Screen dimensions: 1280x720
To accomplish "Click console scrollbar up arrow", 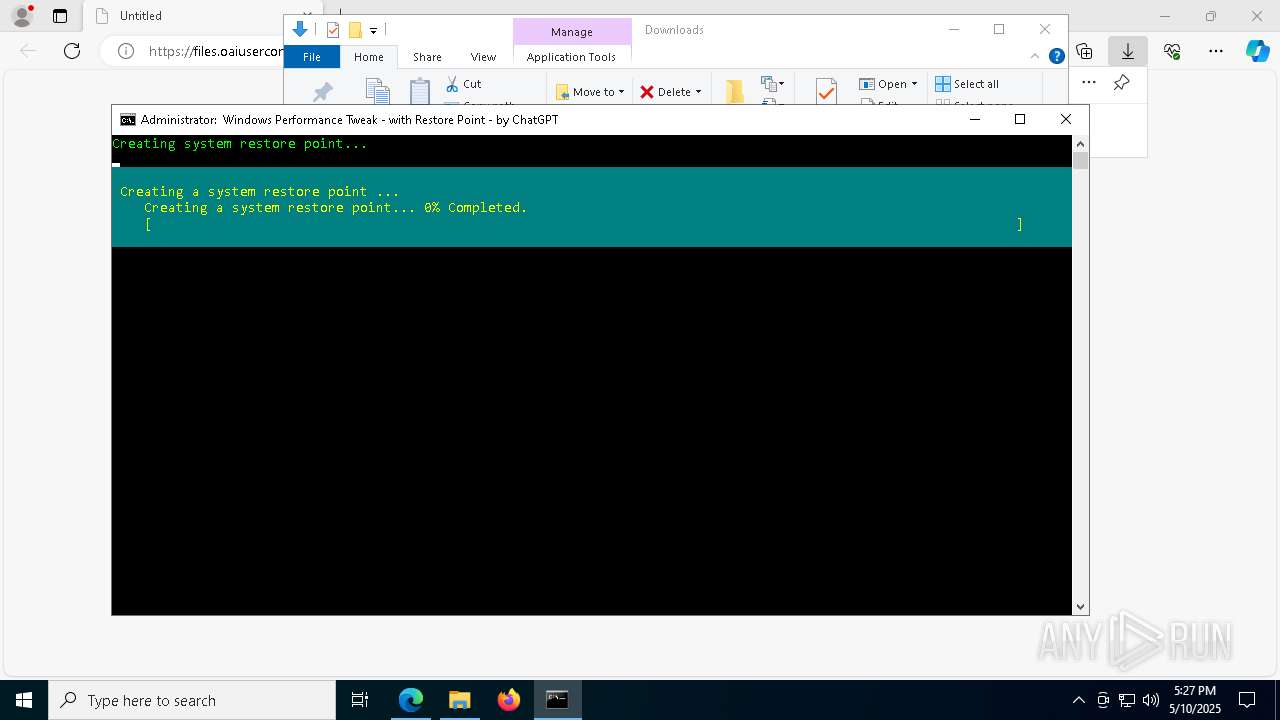I will (x=1080, y=144).
